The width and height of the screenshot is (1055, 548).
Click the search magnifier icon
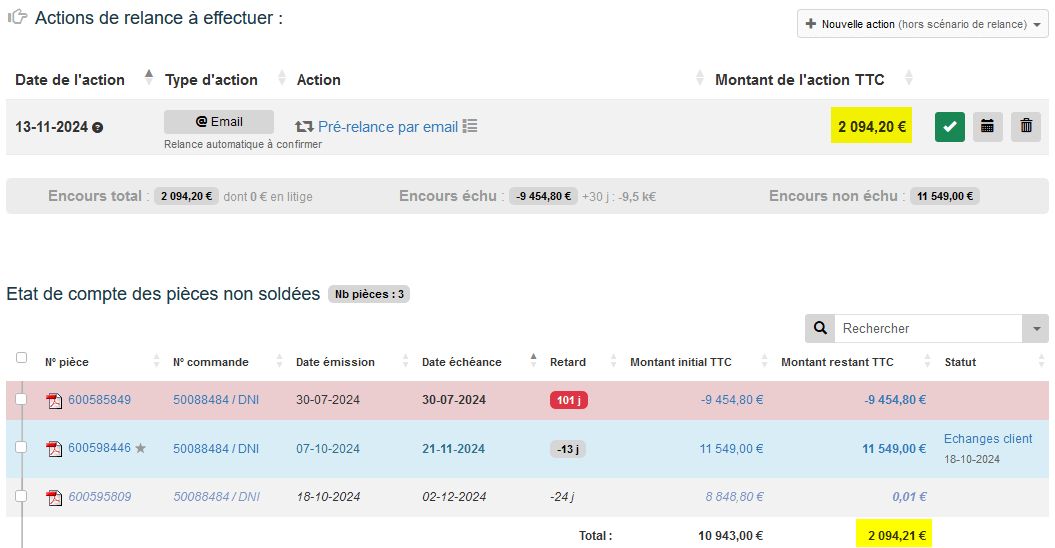coord(820,328)
